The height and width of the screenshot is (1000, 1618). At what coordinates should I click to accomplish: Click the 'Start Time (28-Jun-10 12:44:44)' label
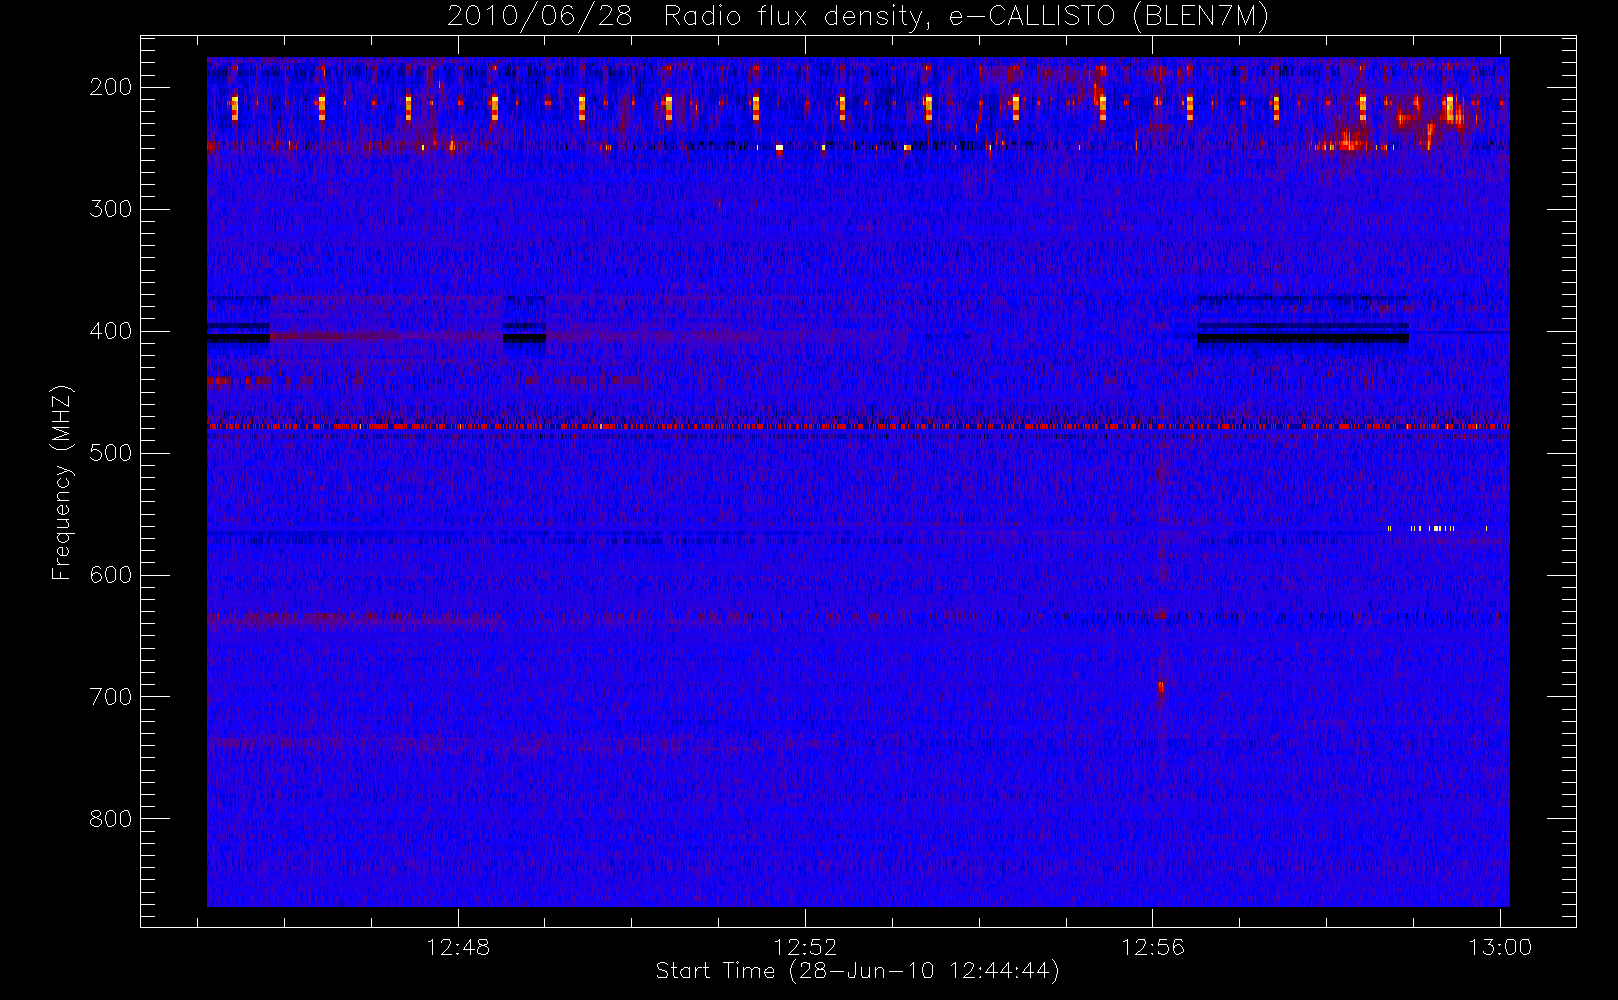point(857,971)
